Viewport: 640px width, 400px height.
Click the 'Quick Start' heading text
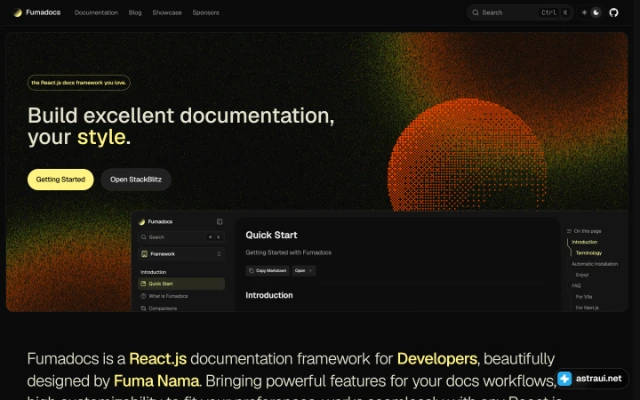tap(271, 235)
